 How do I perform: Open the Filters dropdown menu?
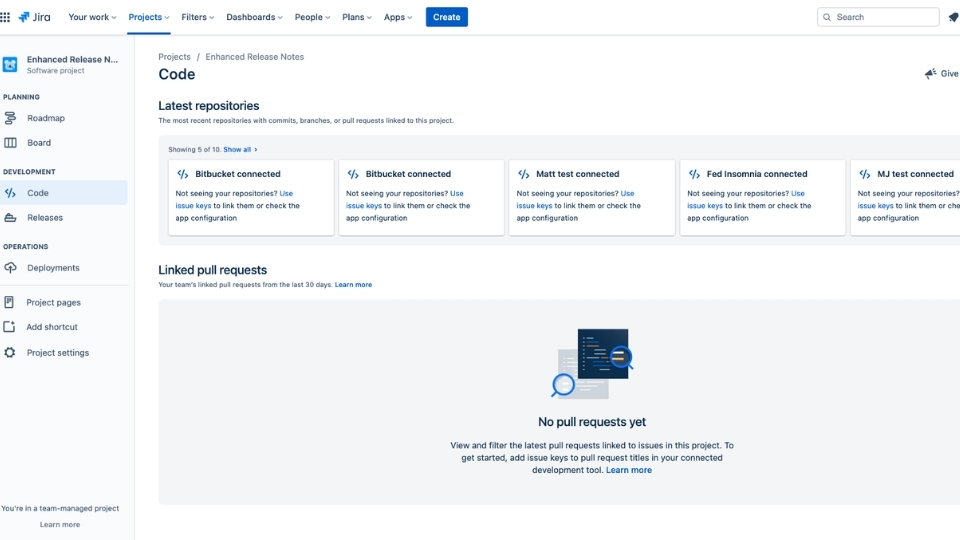(x=198, y=17)
